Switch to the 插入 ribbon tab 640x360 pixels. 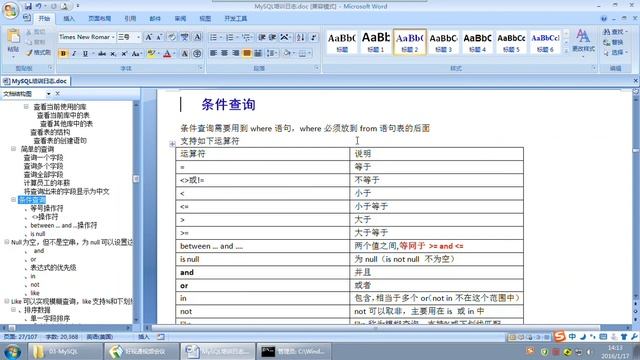point(69,19)
